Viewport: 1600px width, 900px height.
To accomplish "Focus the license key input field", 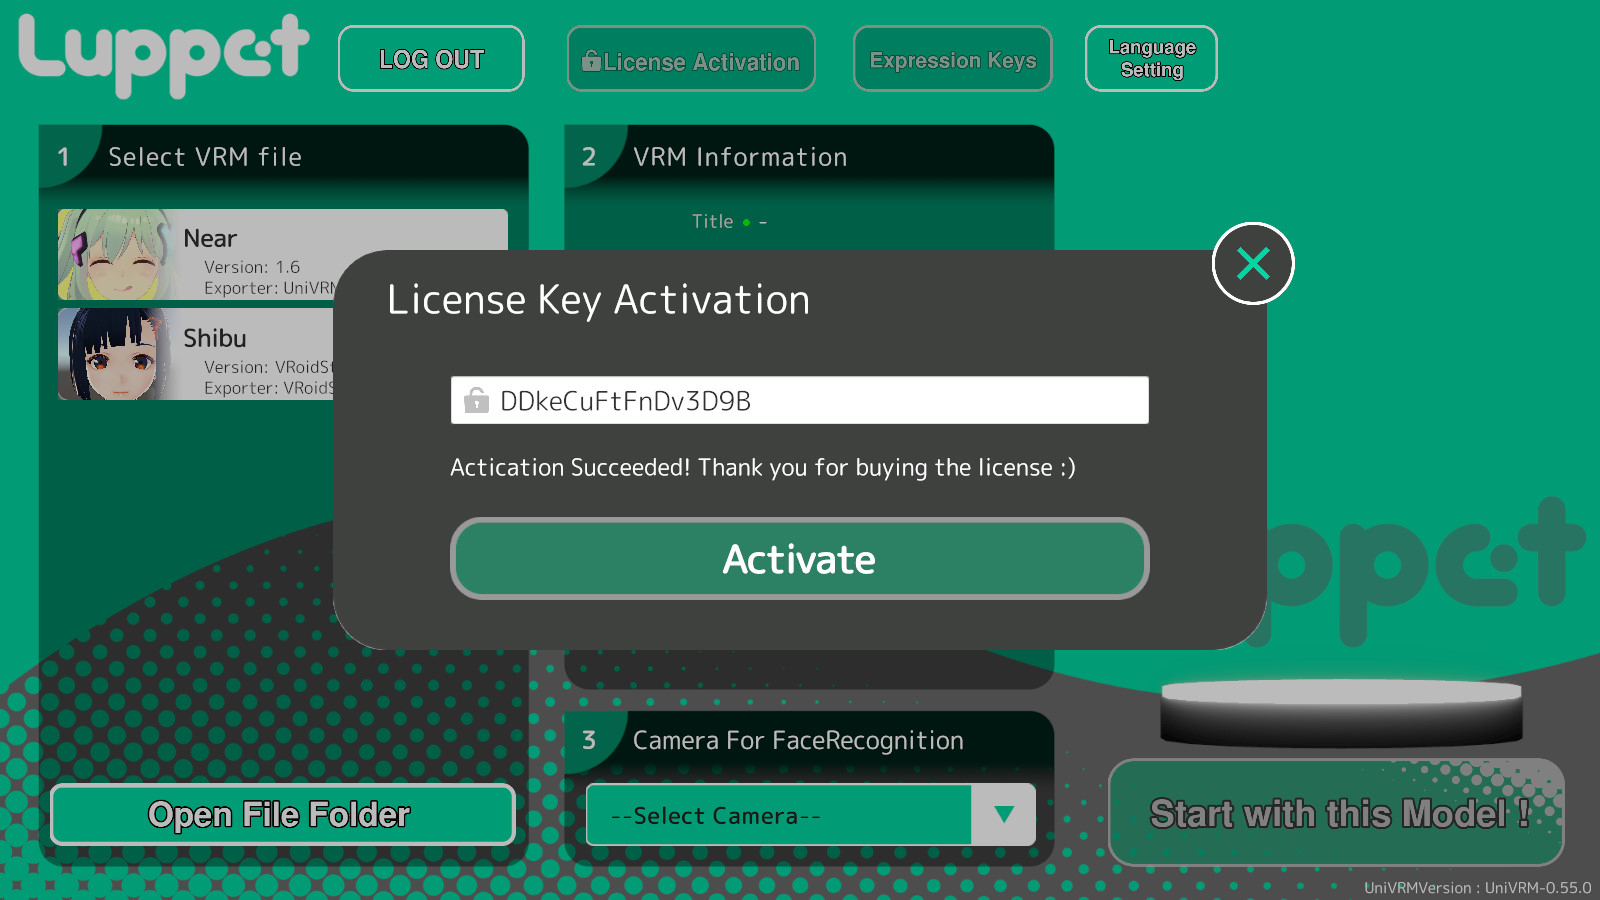I will (799, 400).
